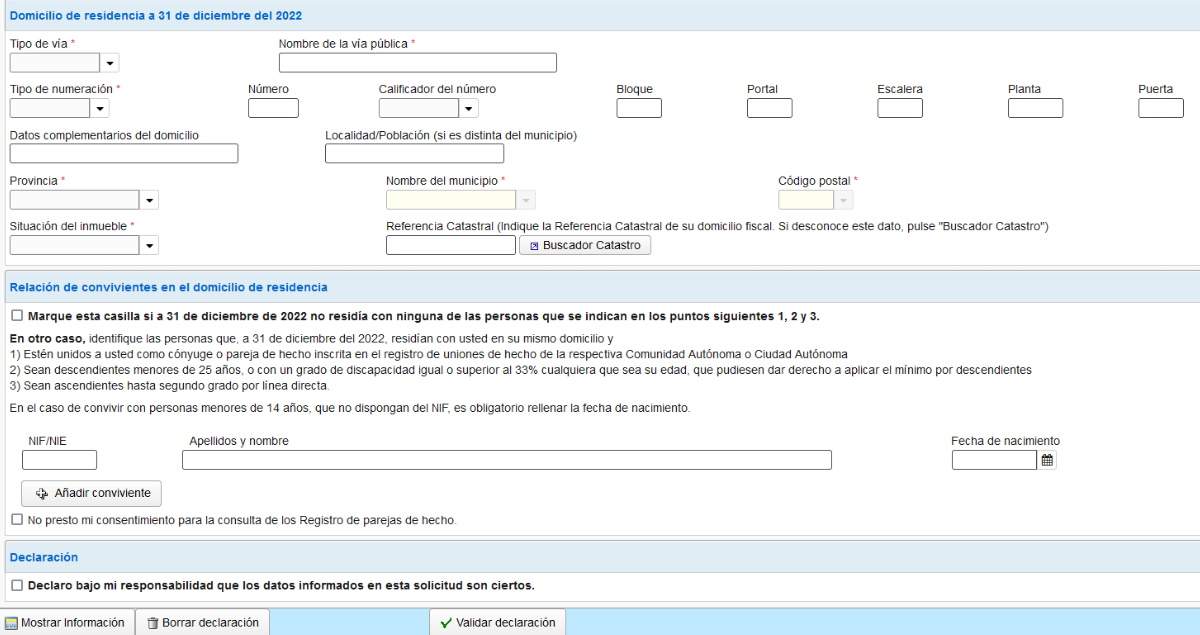Click the Validar declaración button
Screen dimensions: 1200x635
(497, 622)
